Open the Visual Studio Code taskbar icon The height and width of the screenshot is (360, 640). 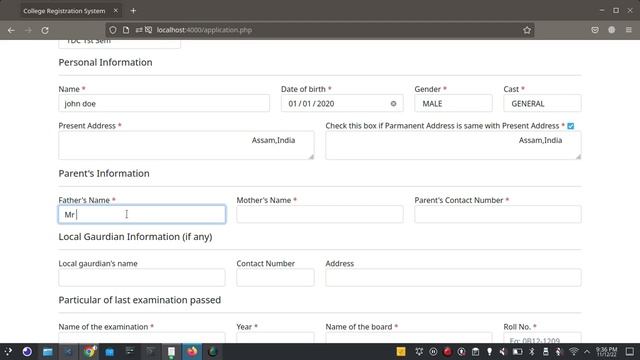[x=68, y=351]
